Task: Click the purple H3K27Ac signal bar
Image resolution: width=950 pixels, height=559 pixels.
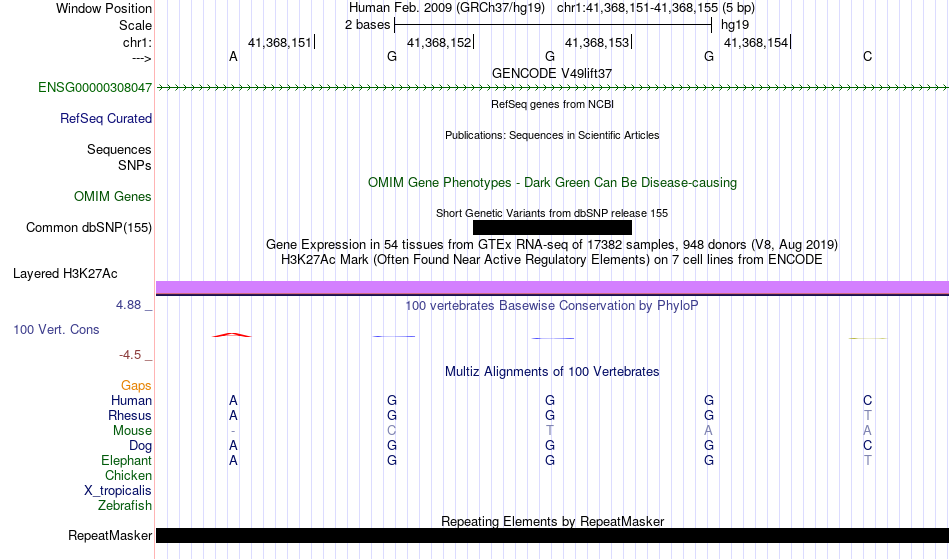Action: (552, 288)
